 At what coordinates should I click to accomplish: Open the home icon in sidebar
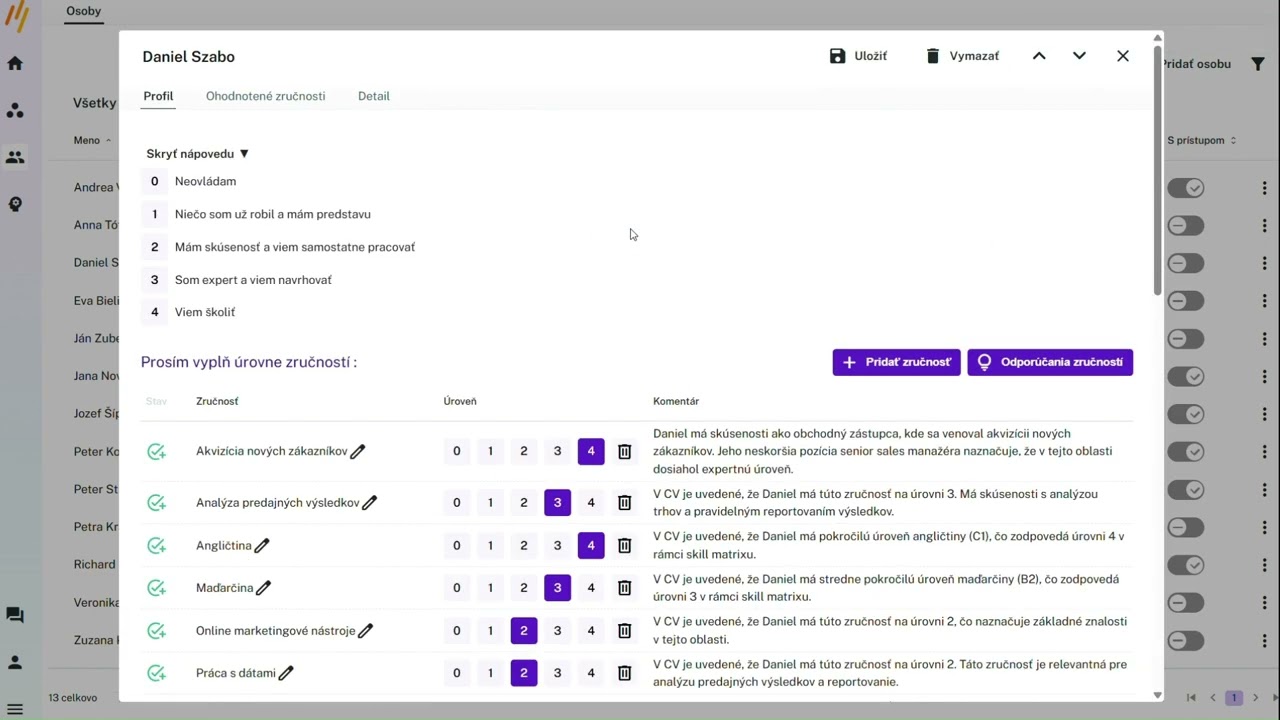tap(15, 63)
